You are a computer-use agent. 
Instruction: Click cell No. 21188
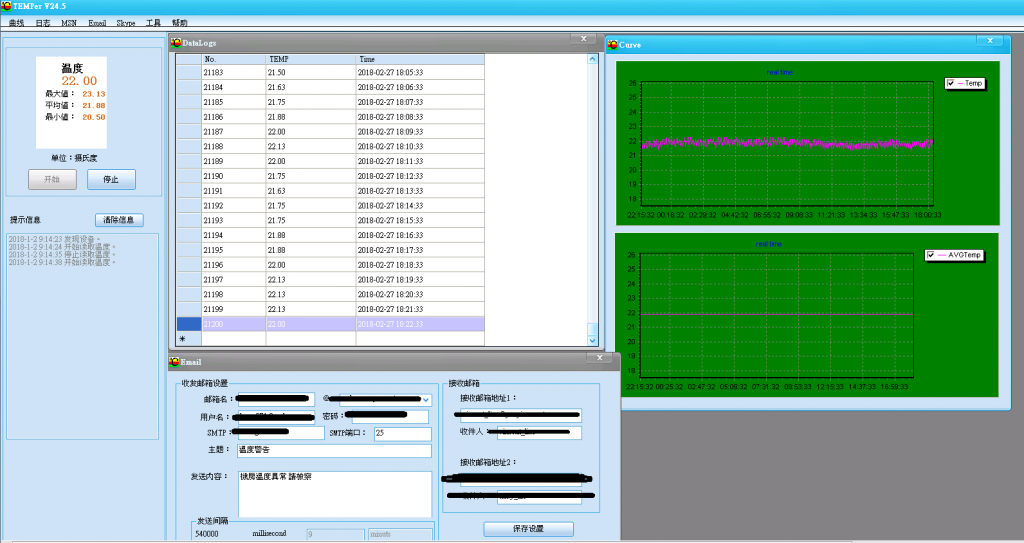[234, 146]
